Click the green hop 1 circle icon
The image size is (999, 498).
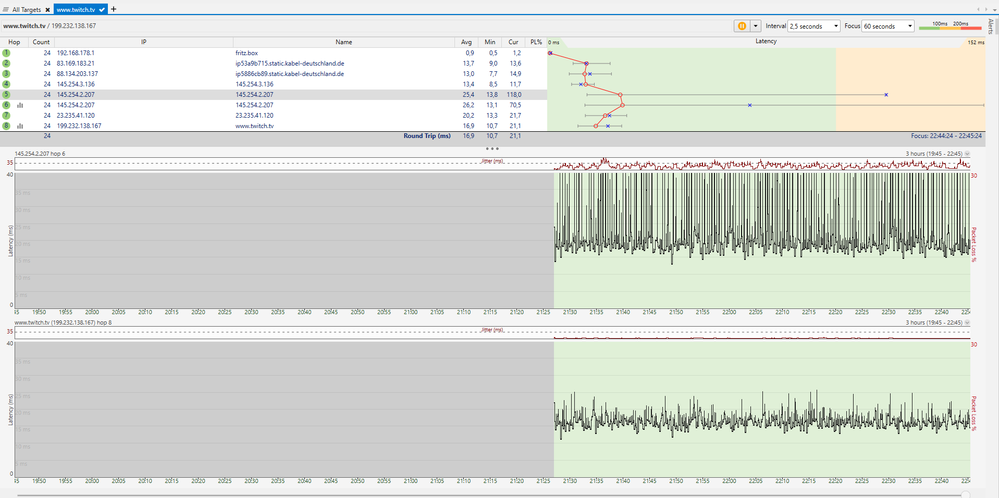tap(6, 52)
